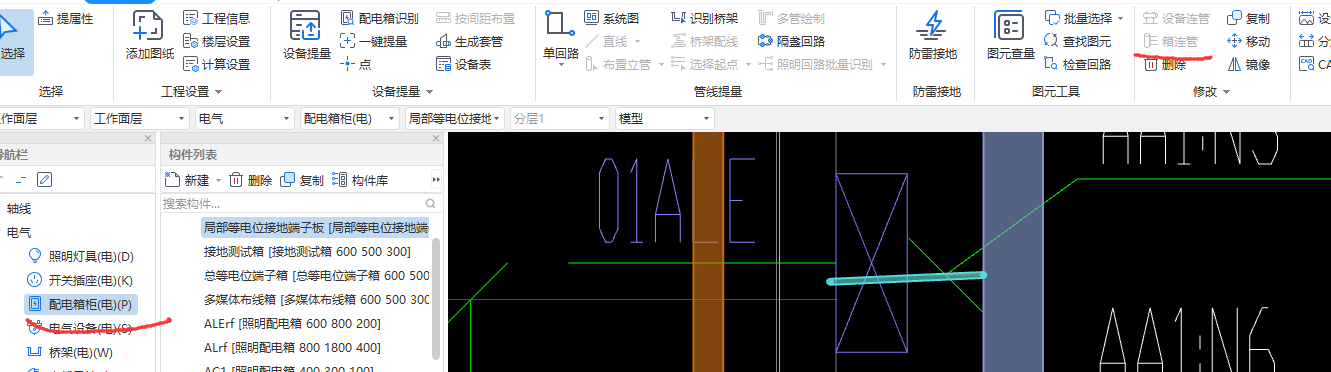
Task: Click 识别桥架 recognize cable tray
Action: (705, 18)
